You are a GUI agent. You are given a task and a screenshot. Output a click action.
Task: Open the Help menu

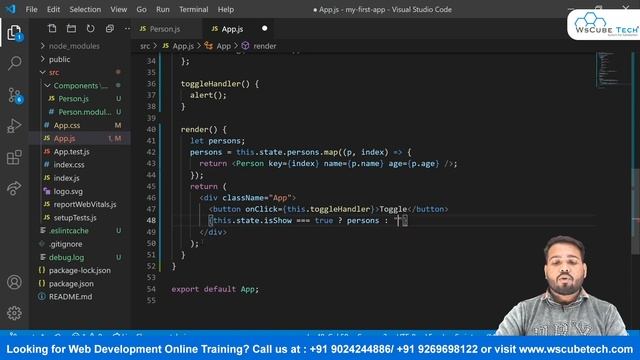click(x=226, y=9)
